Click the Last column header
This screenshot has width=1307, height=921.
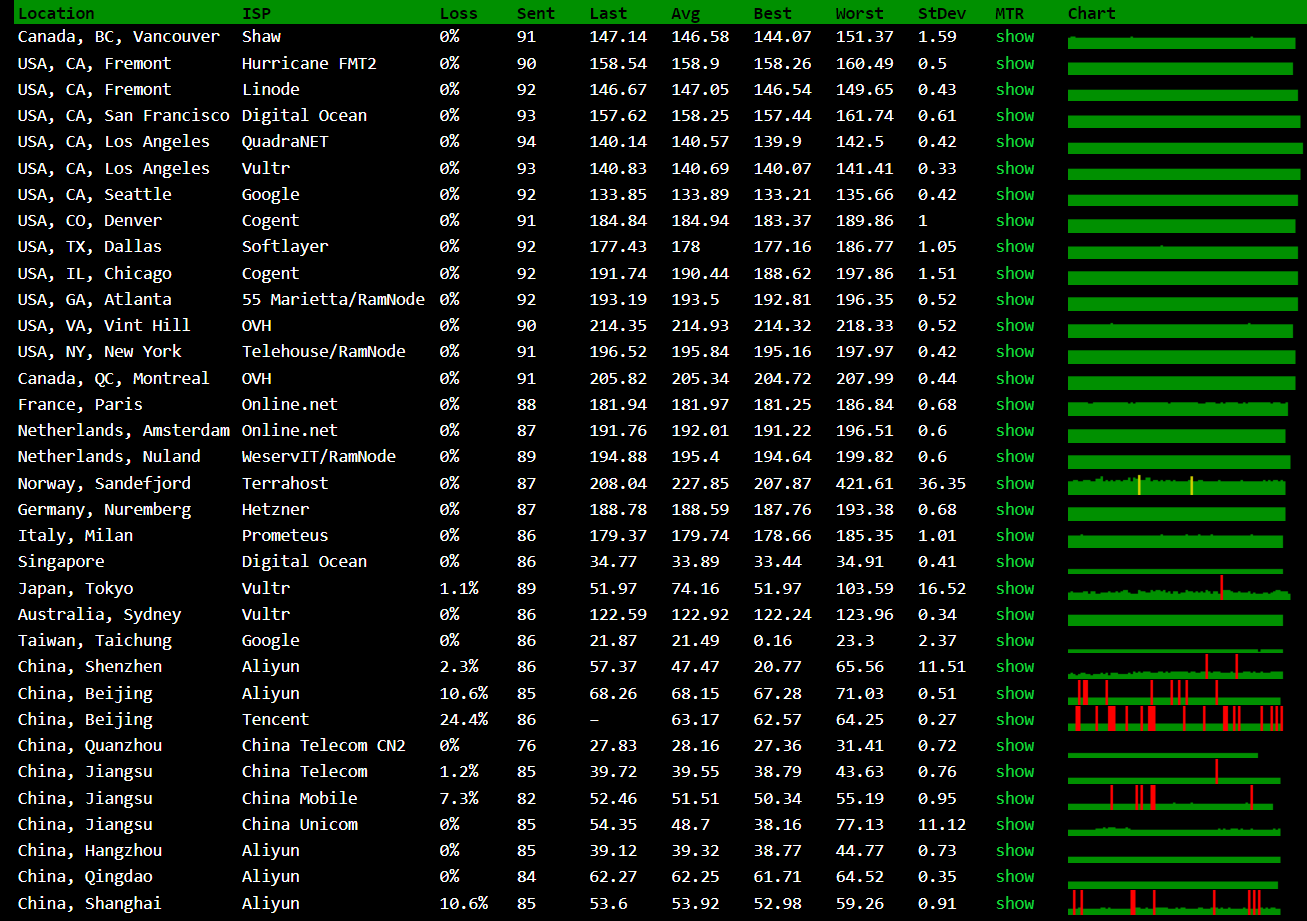click(x=609, y=13)
